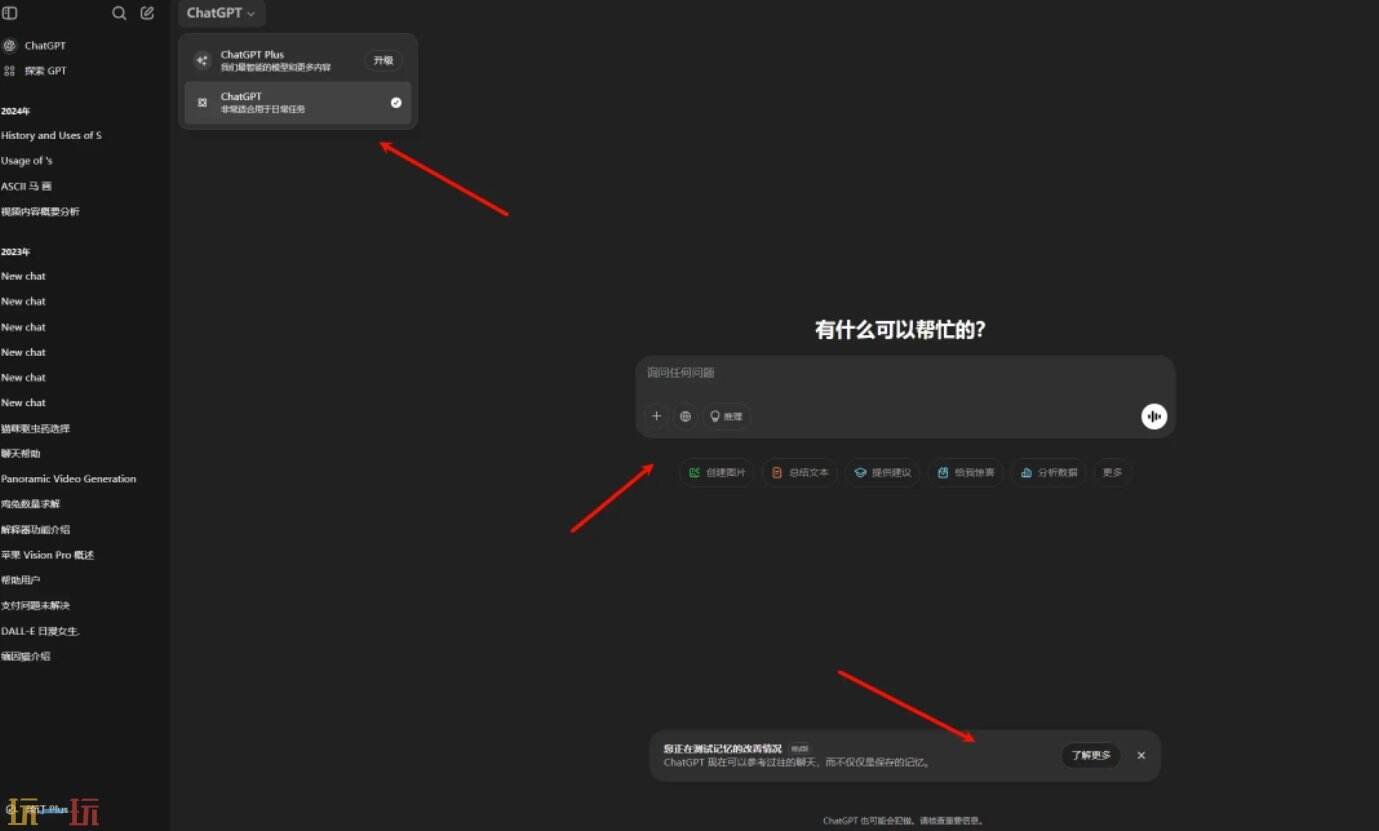Expand the 更多 suggestions chip

tap(1112, 472)
